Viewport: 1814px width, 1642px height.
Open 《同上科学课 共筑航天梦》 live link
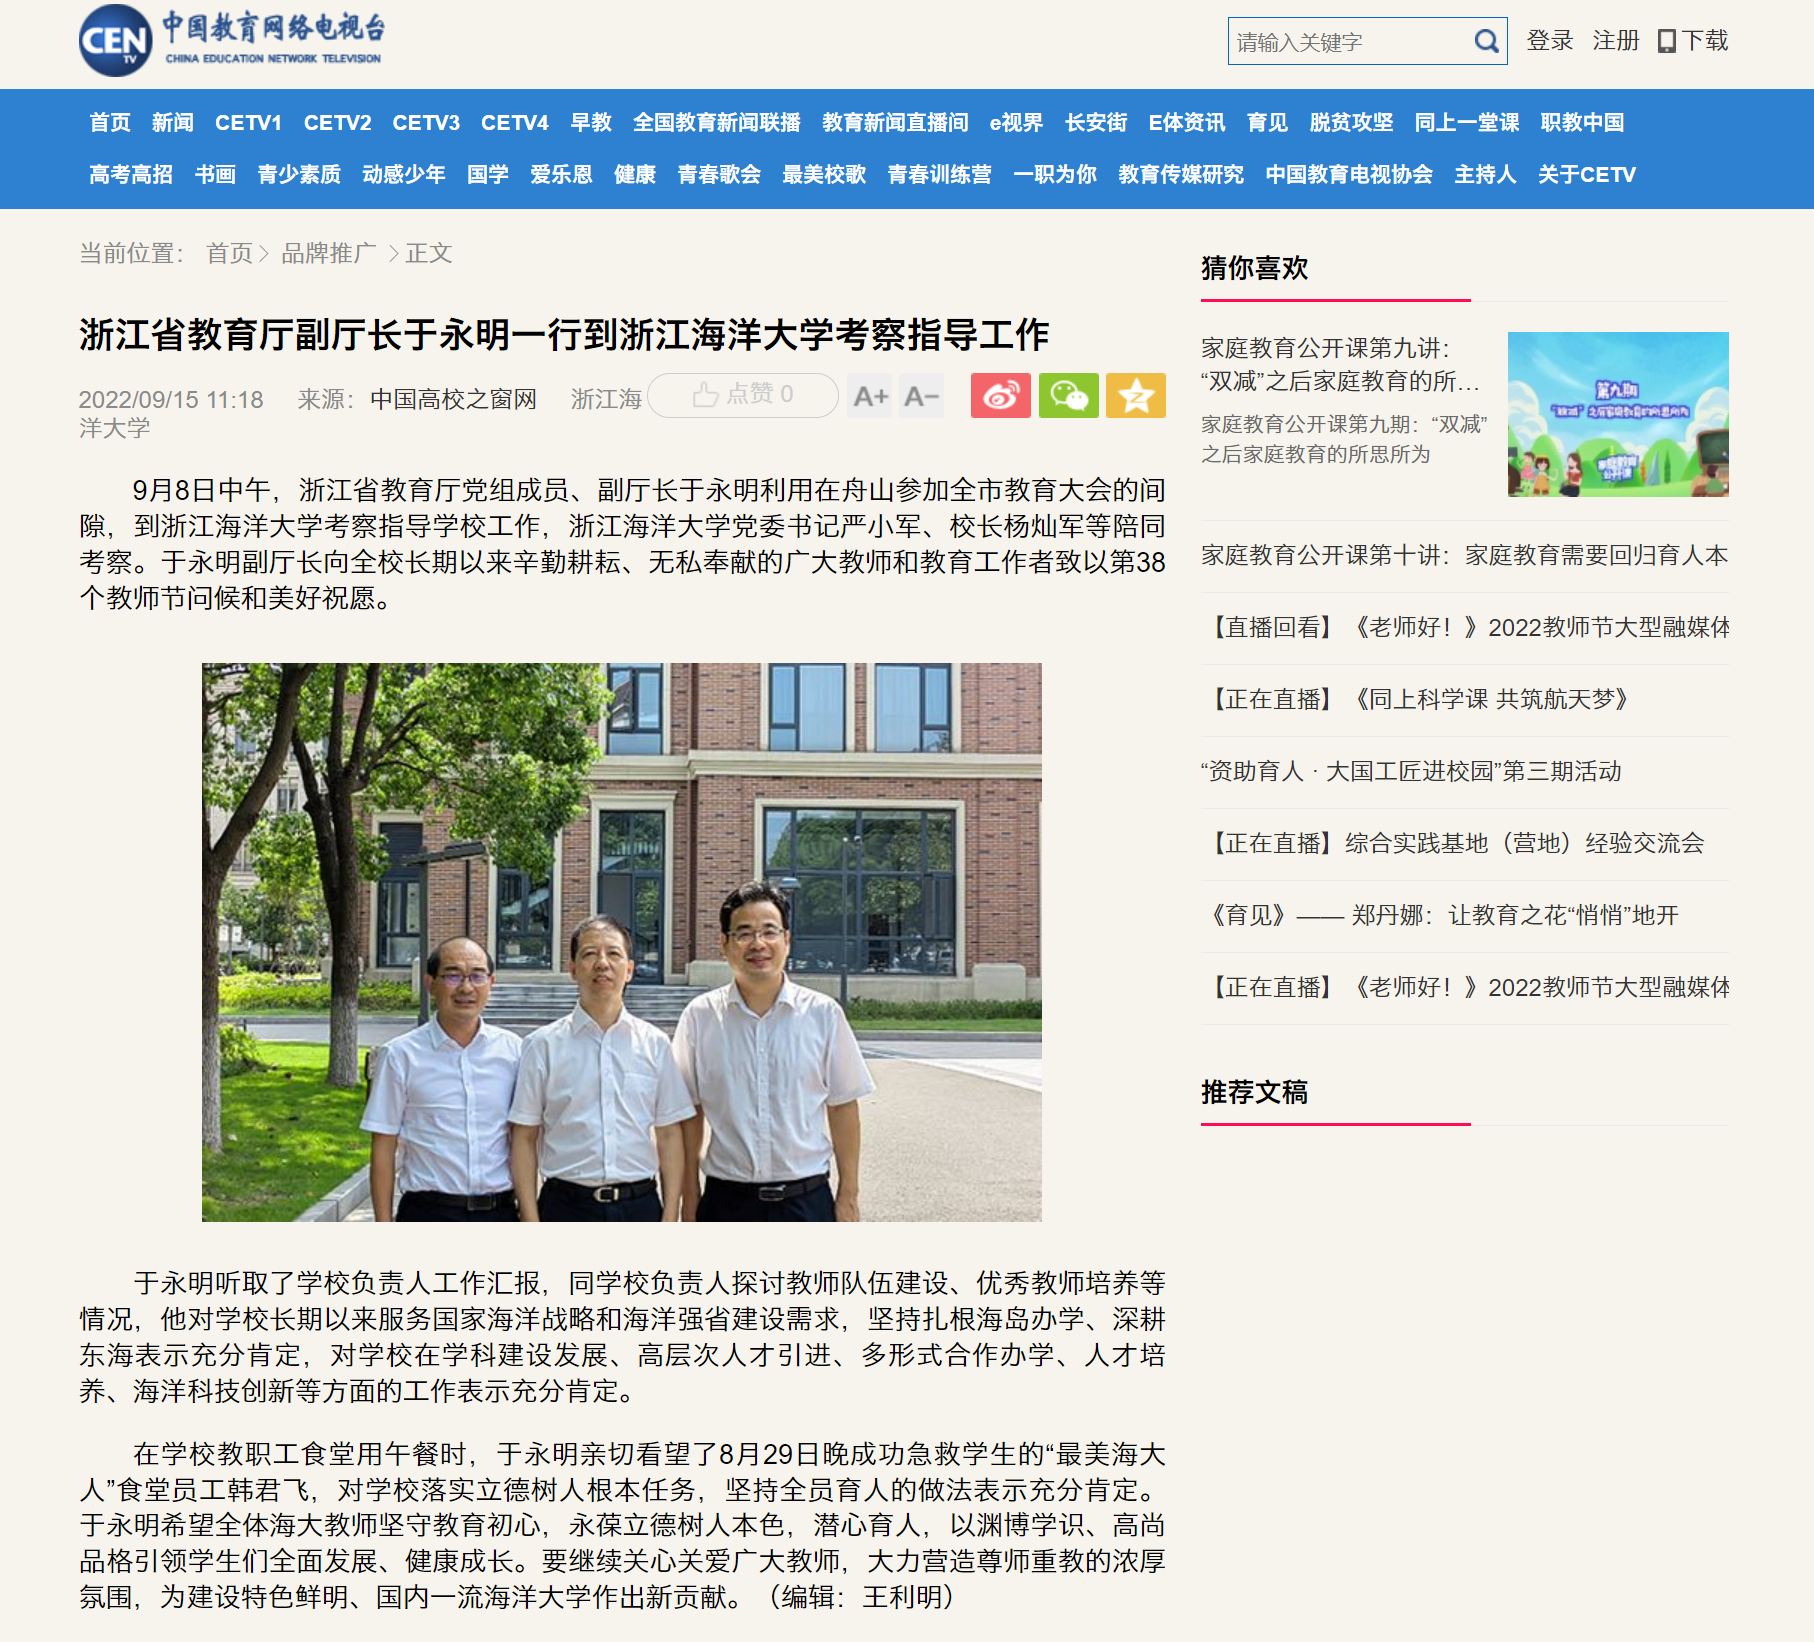pos(1416,699)
